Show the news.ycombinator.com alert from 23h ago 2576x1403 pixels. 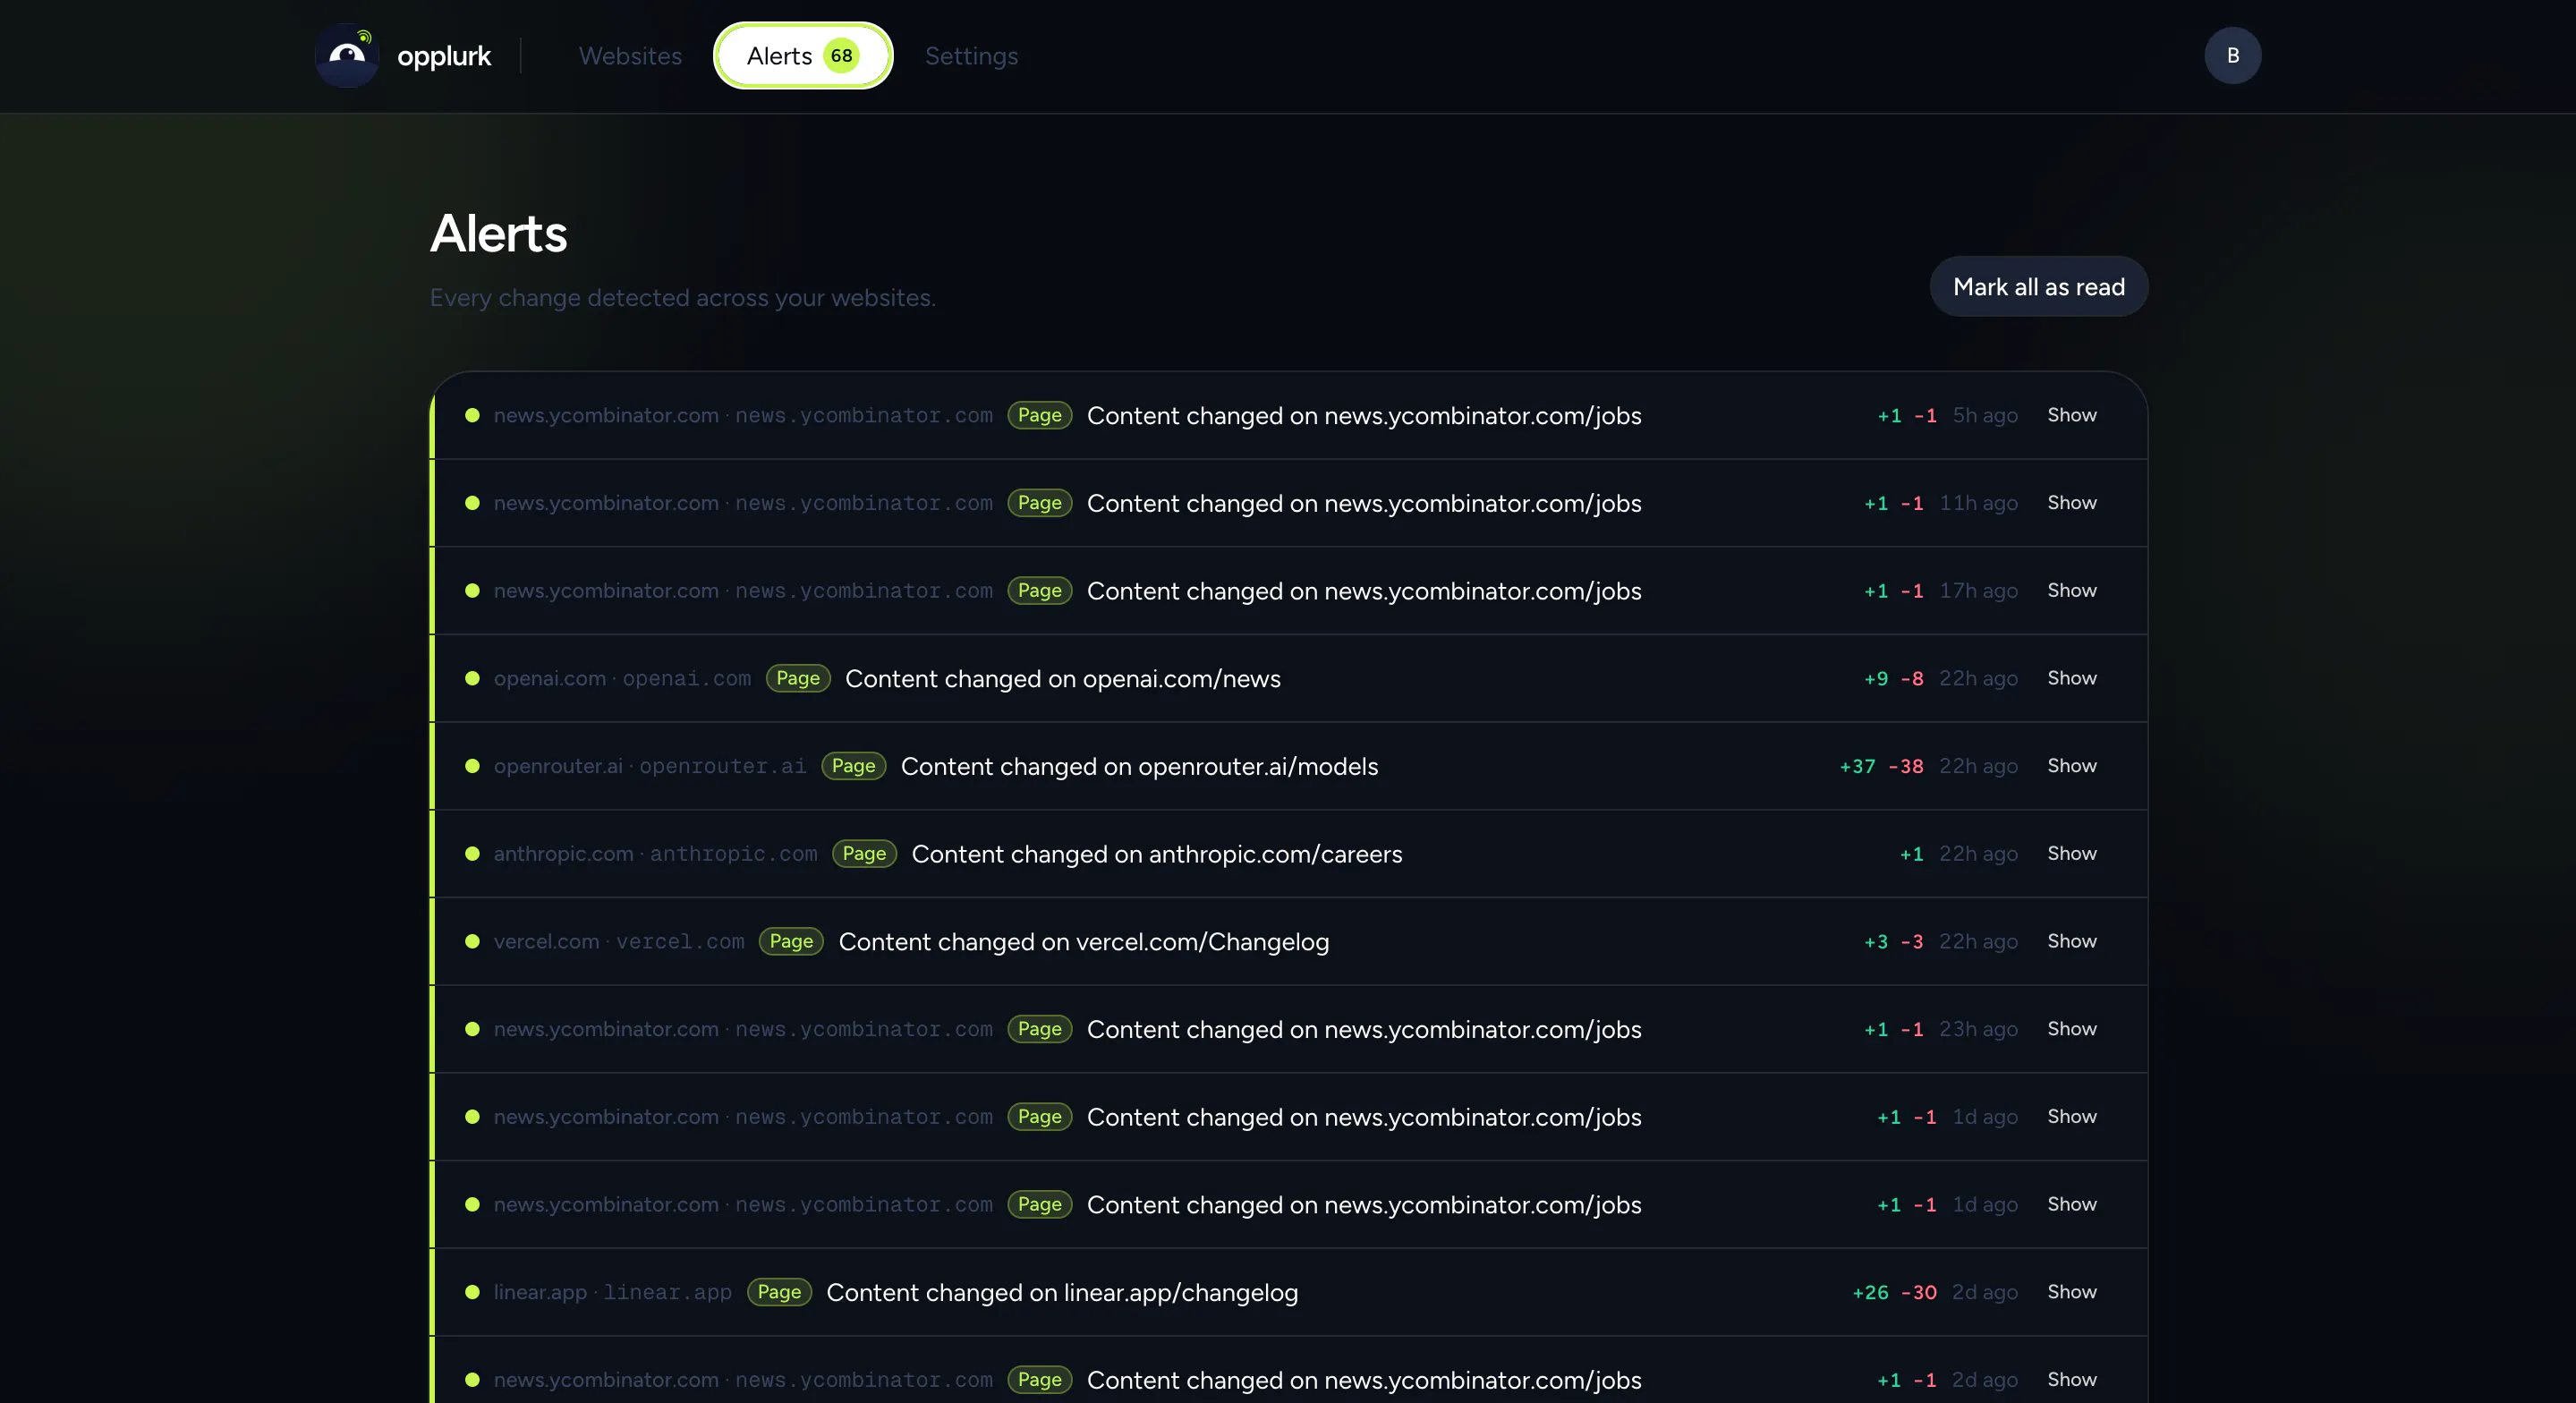pyautogui.click(x=2071, y=1029)
